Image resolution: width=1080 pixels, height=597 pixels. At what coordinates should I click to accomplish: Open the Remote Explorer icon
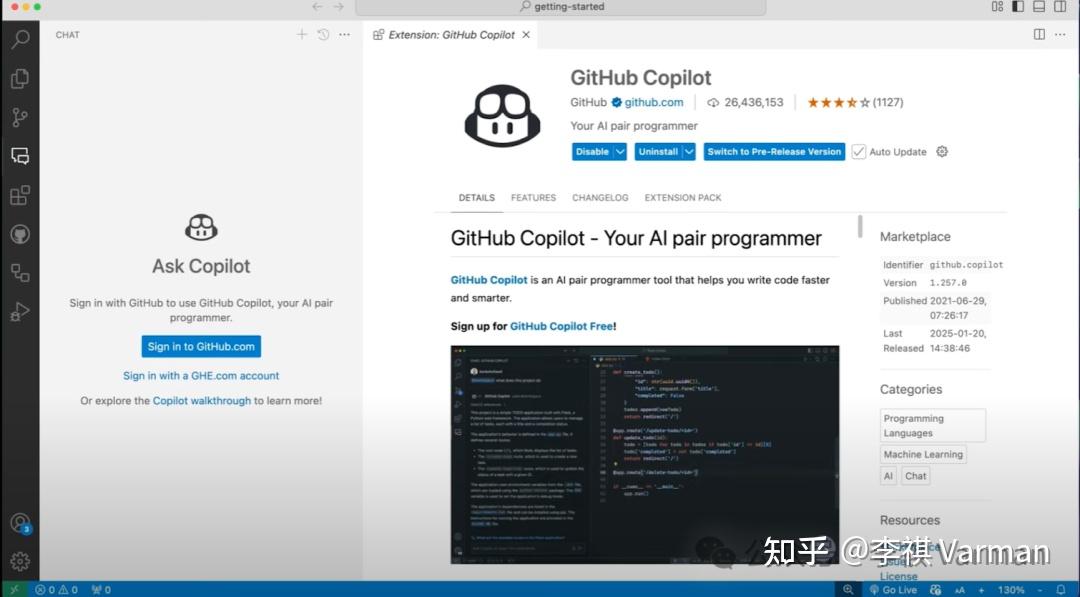click(x=20, y=273)
